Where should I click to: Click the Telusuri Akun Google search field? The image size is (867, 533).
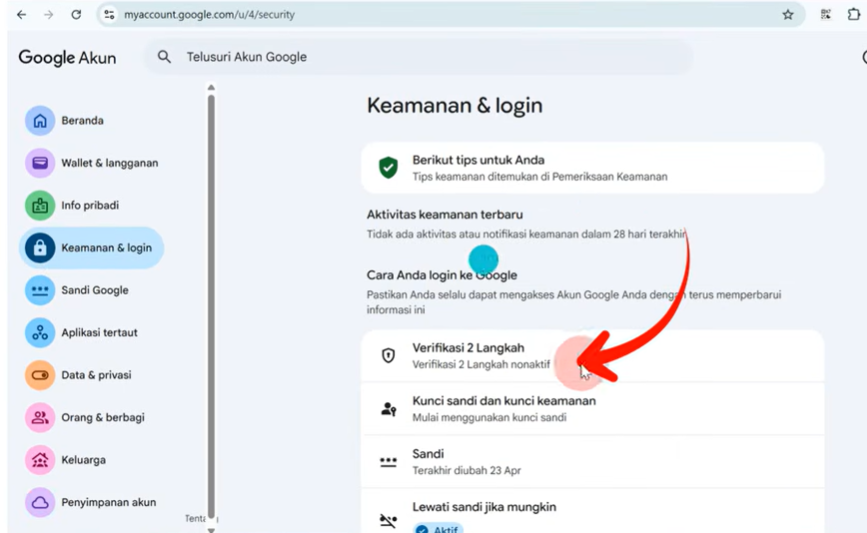tap(418, 56)
